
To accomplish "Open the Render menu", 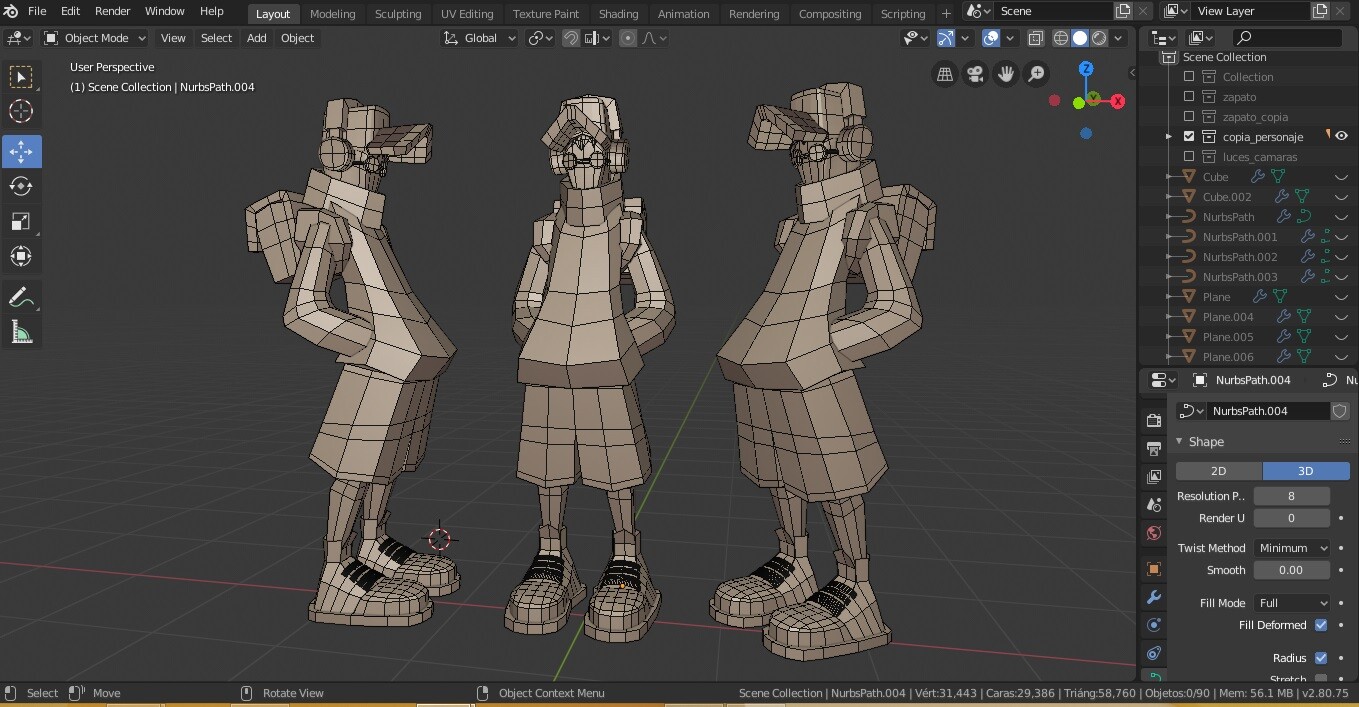I will point(112,11).
